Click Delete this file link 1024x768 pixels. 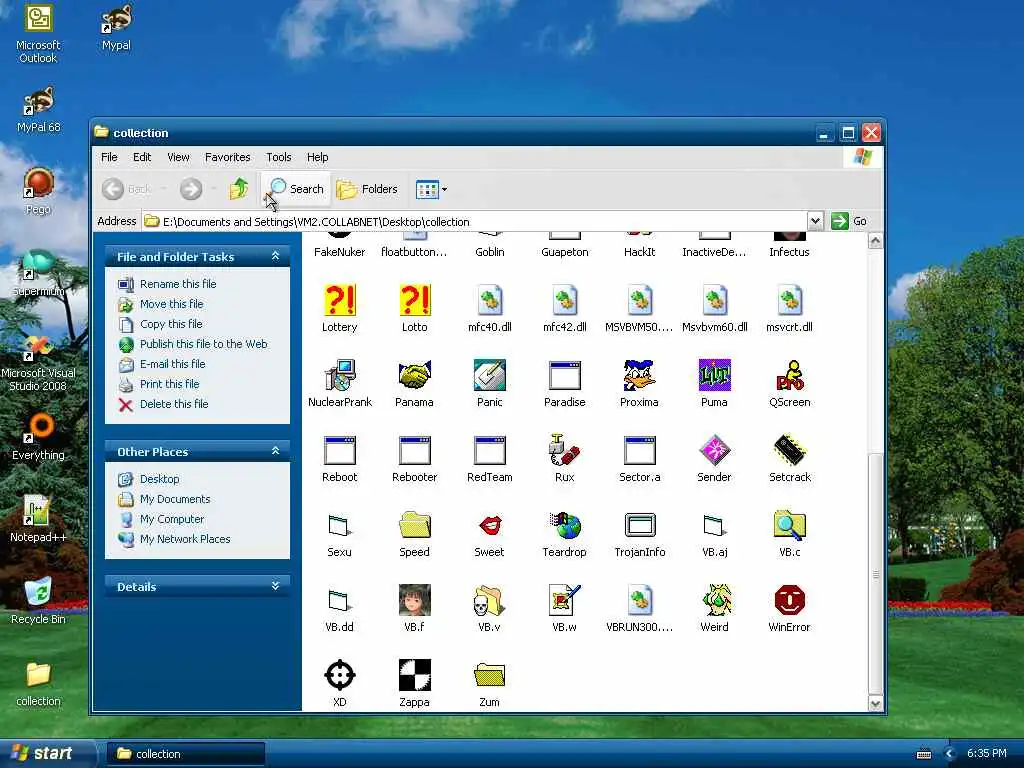pyautogui.click(x=174, y=404)
